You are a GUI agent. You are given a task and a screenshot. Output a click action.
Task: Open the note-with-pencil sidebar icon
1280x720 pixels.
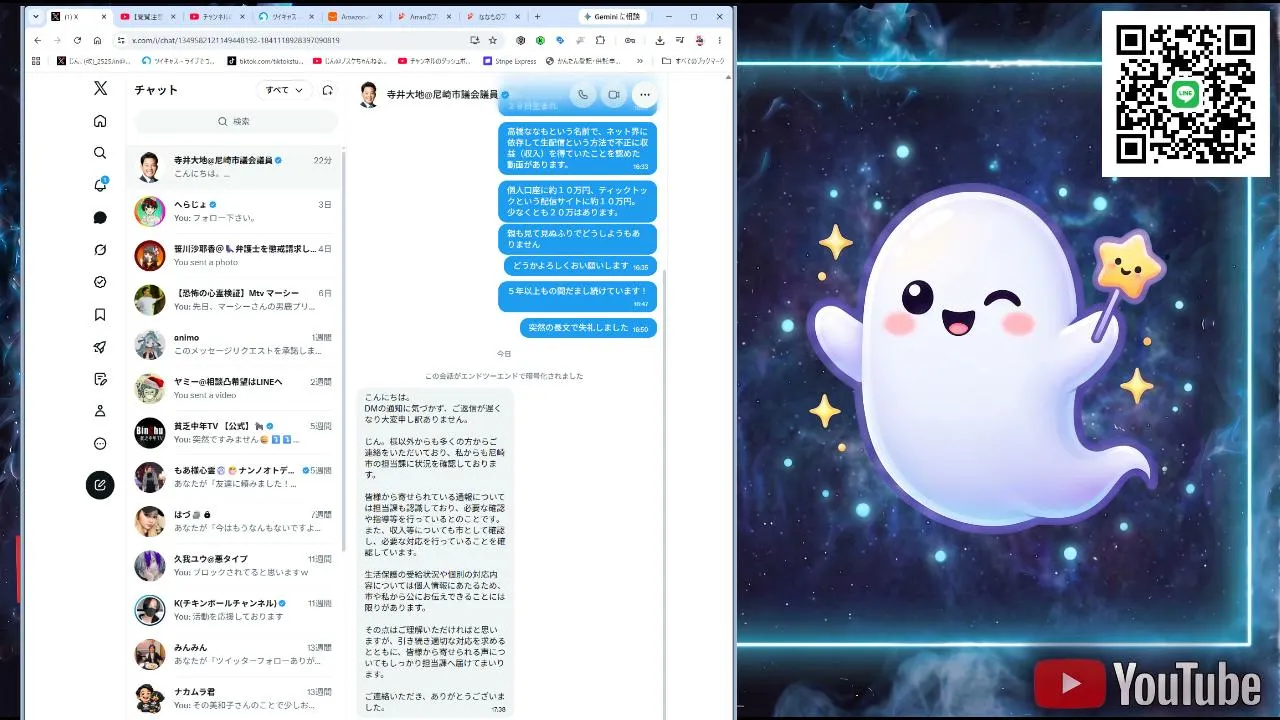click(x=100, y=379)
